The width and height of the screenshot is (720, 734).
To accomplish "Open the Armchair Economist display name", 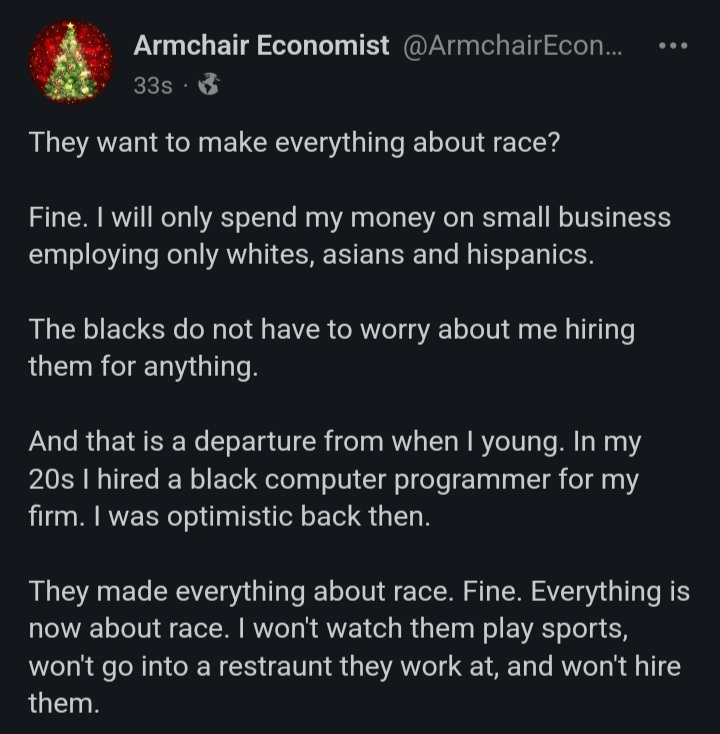I will click(261, 46).
